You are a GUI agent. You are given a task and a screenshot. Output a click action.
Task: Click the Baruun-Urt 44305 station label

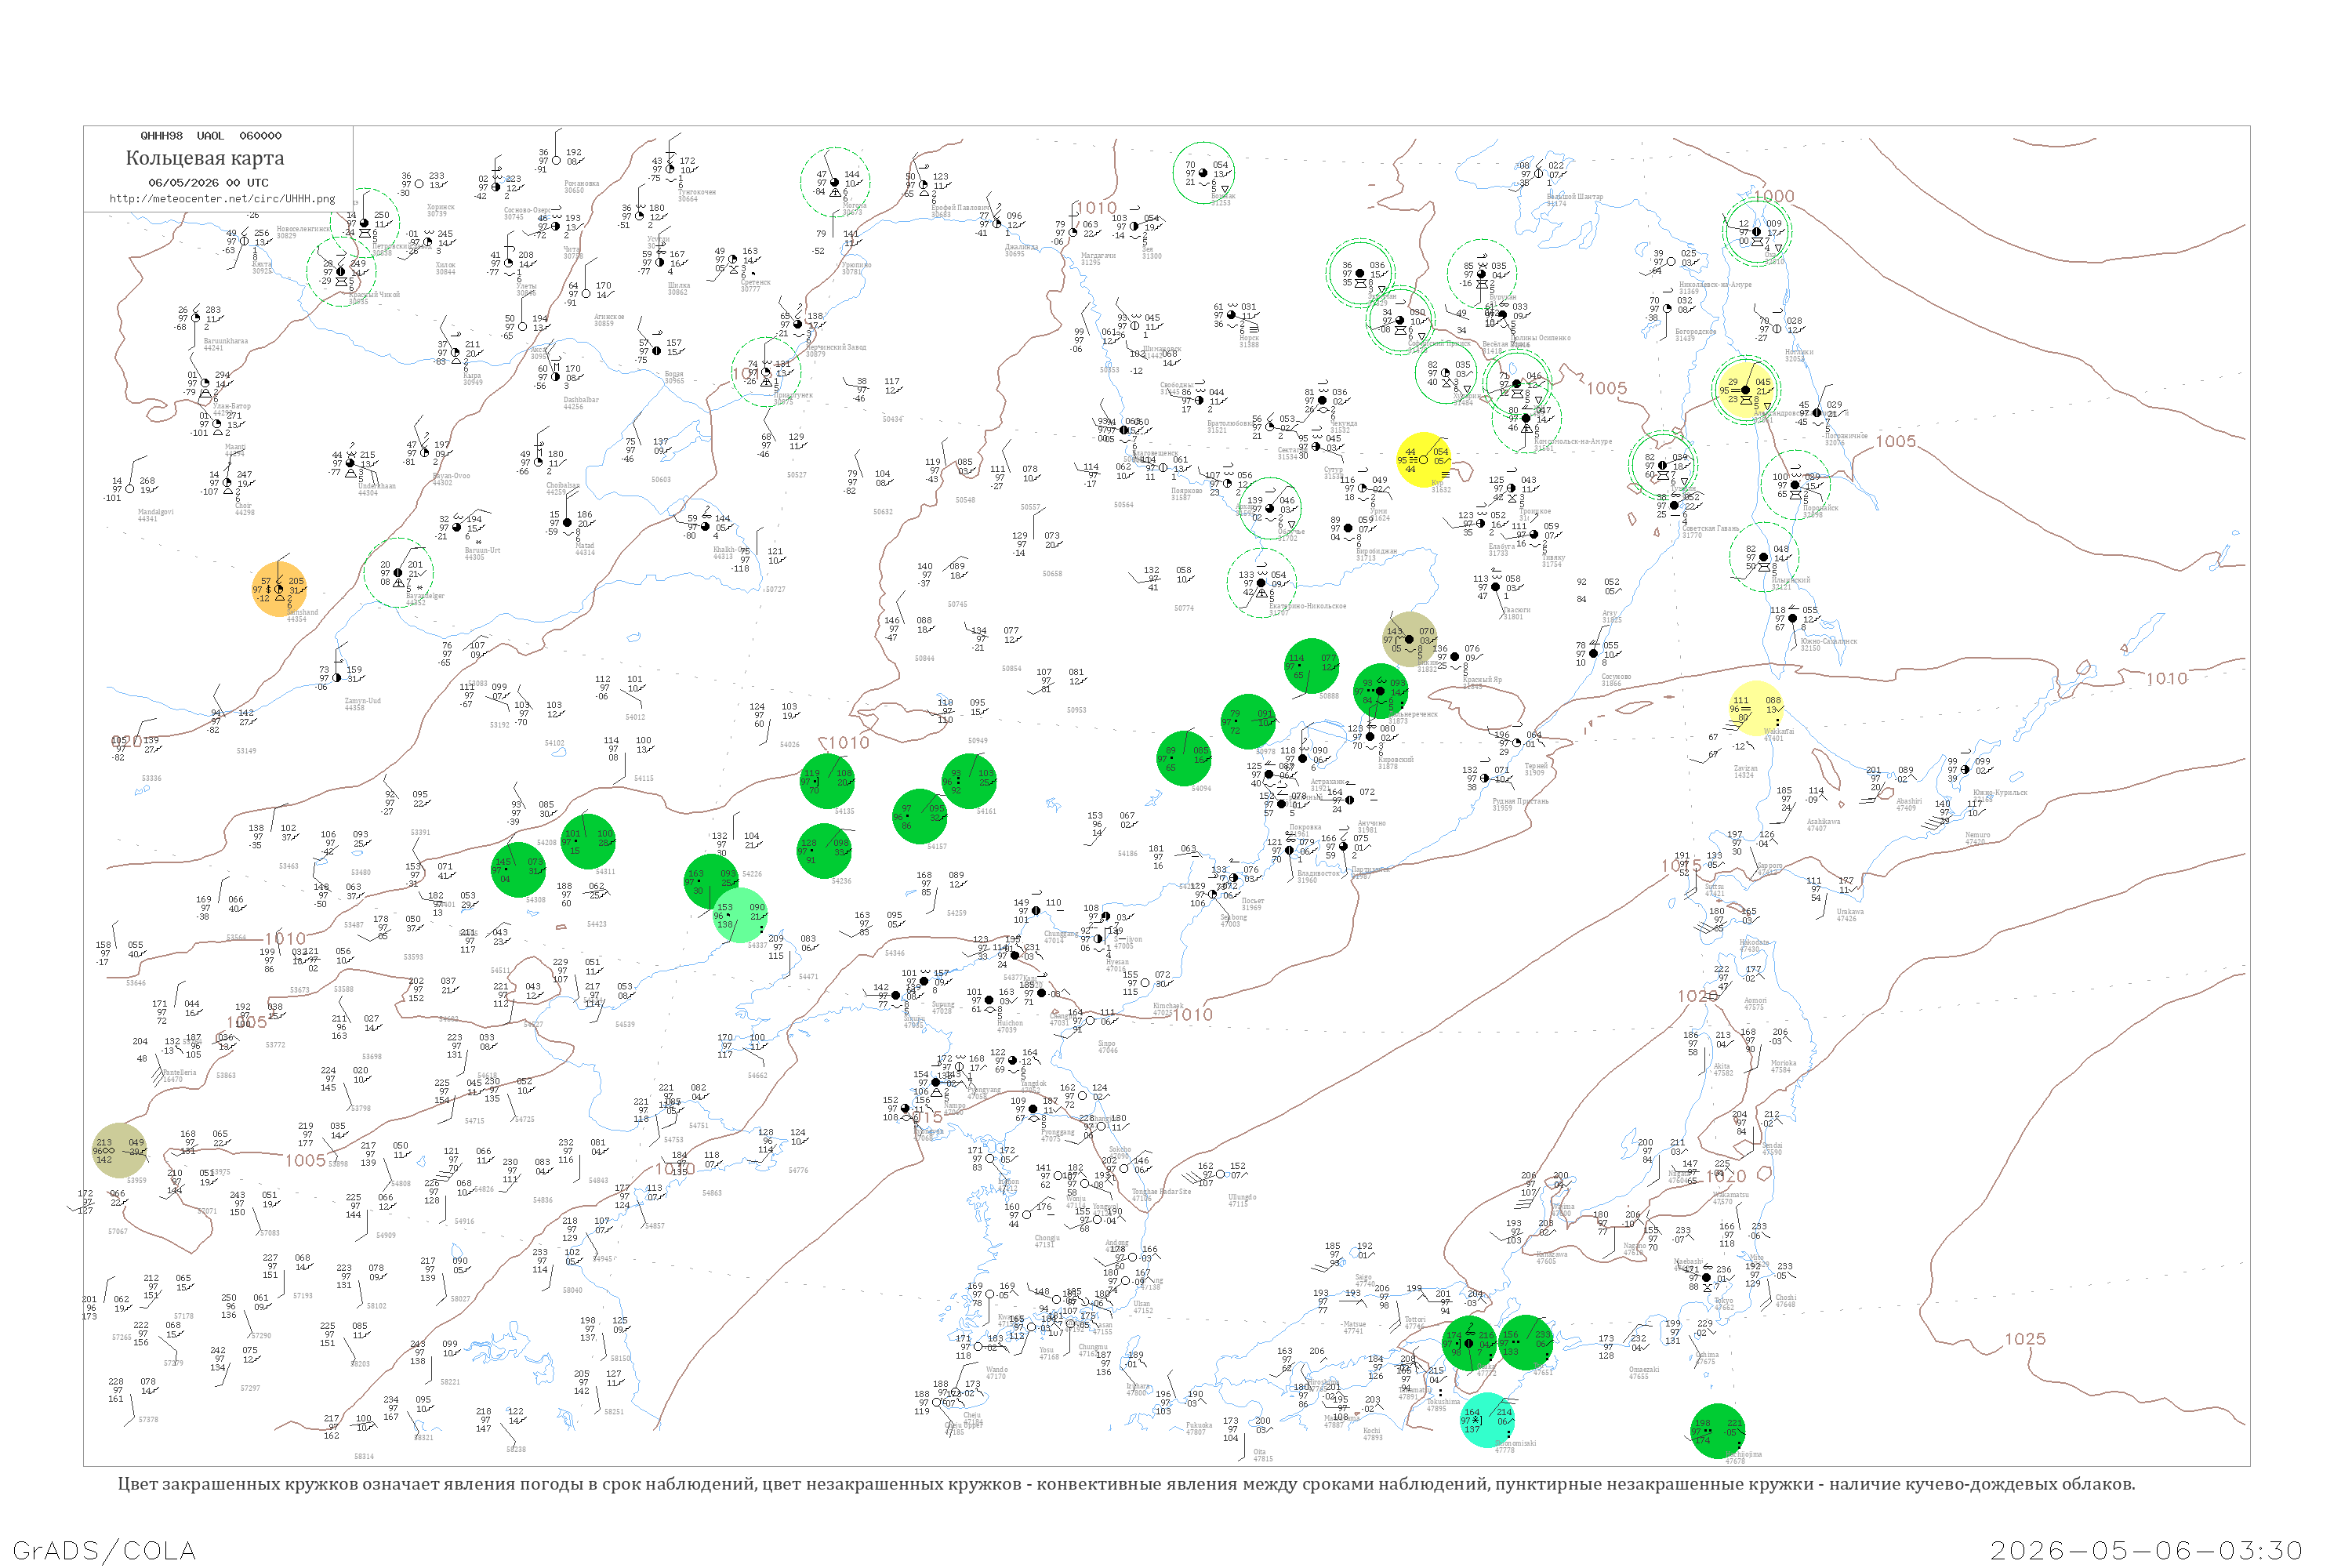coord(482,553)
